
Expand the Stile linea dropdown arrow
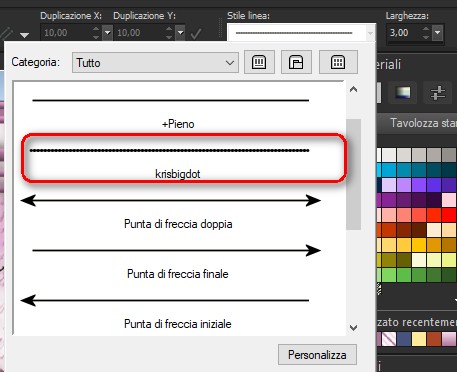click(370, 33)
